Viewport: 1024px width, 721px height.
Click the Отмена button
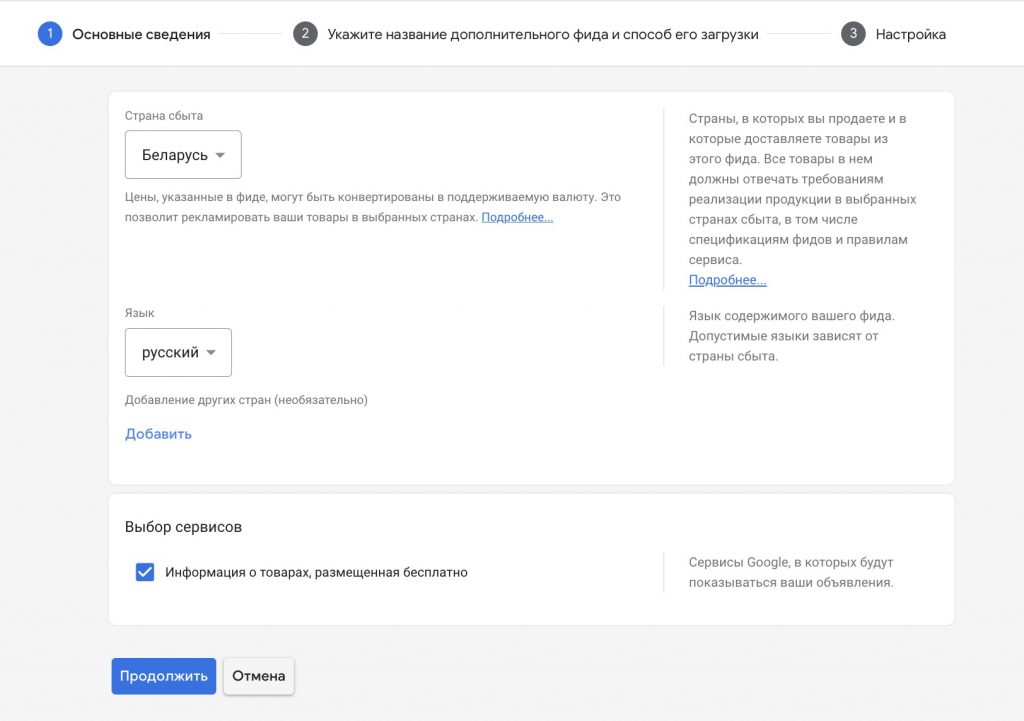pos(259,676)
